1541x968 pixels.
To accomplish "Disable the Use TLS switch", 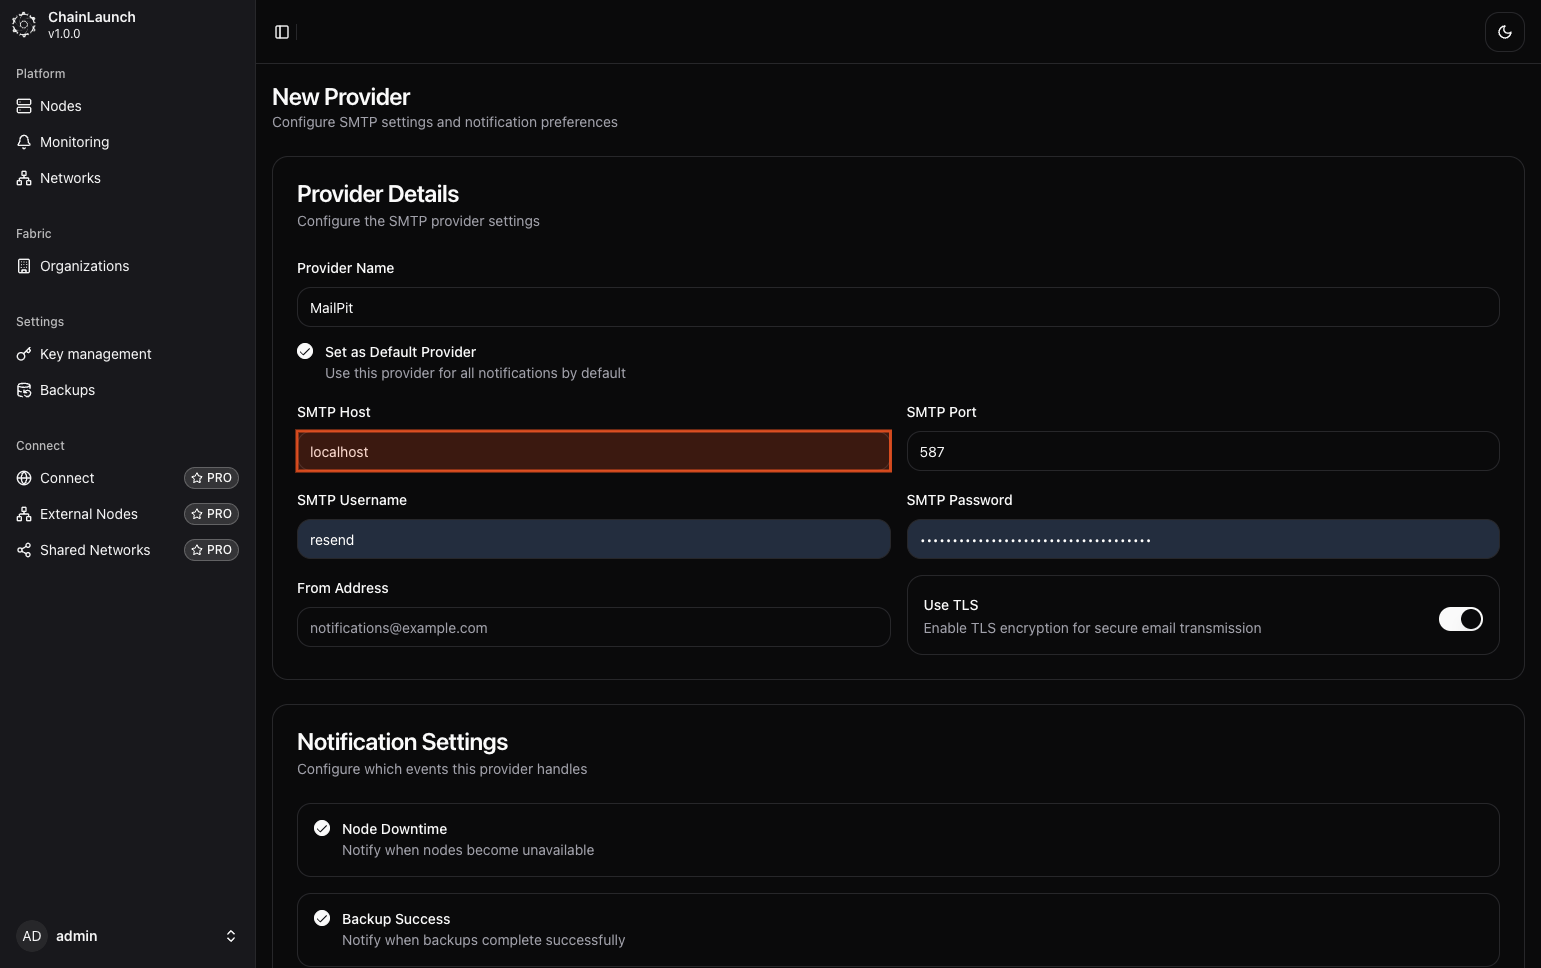I will (1460, 619).
